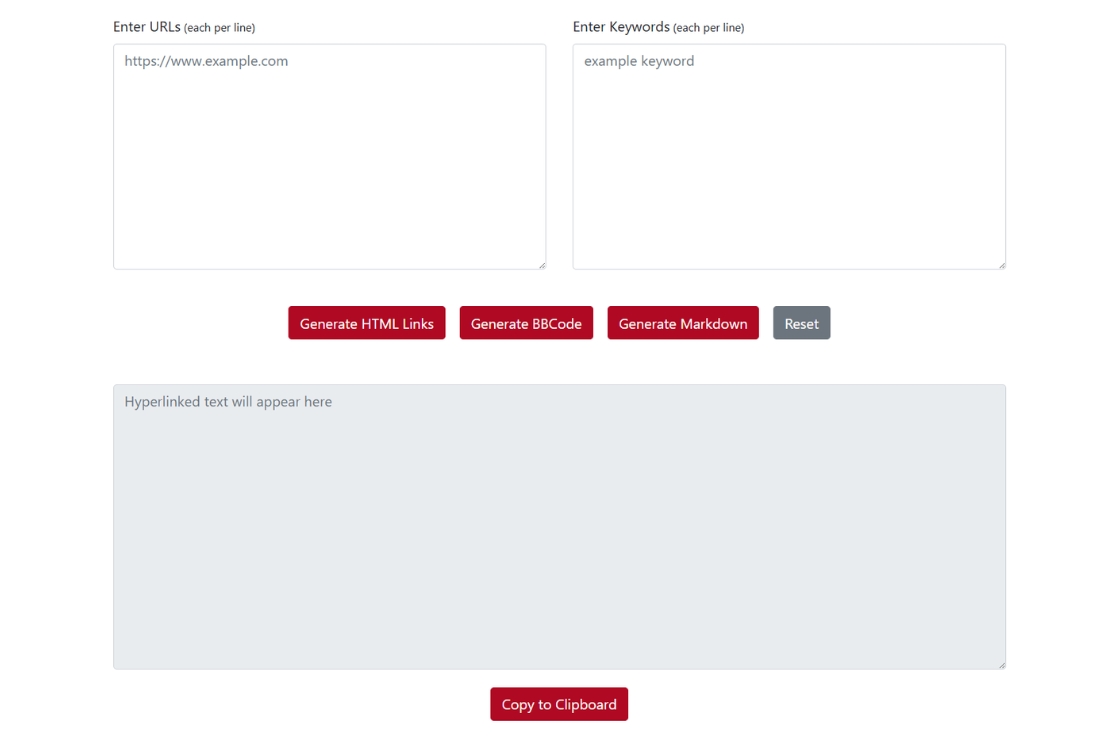The width and height of the screenshot is (1120, 740).
Task: Copy the output with Copy to Clipboard
Action: point(558,704)
